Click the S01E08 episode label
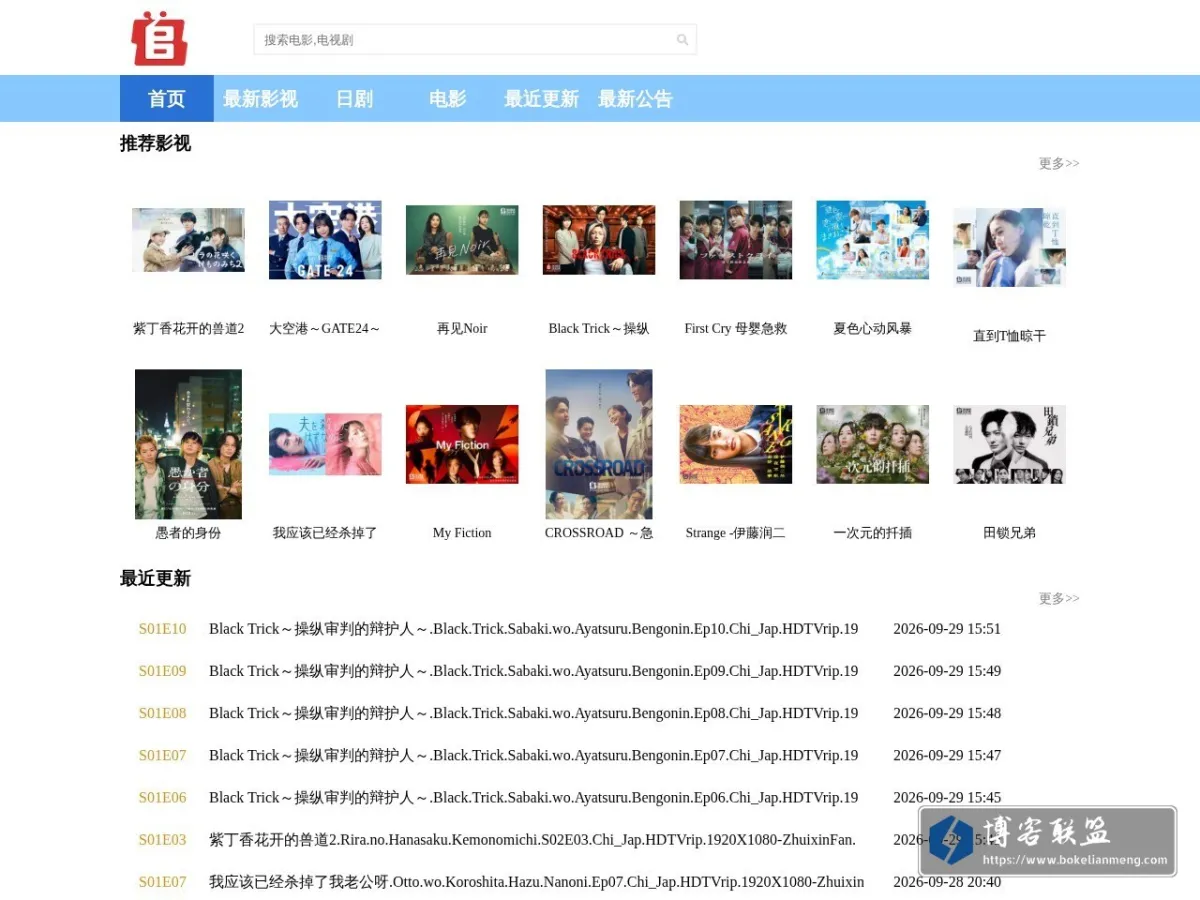This screenshot has width=1200, height=900. pyautogui.click(x=162, y=713)
